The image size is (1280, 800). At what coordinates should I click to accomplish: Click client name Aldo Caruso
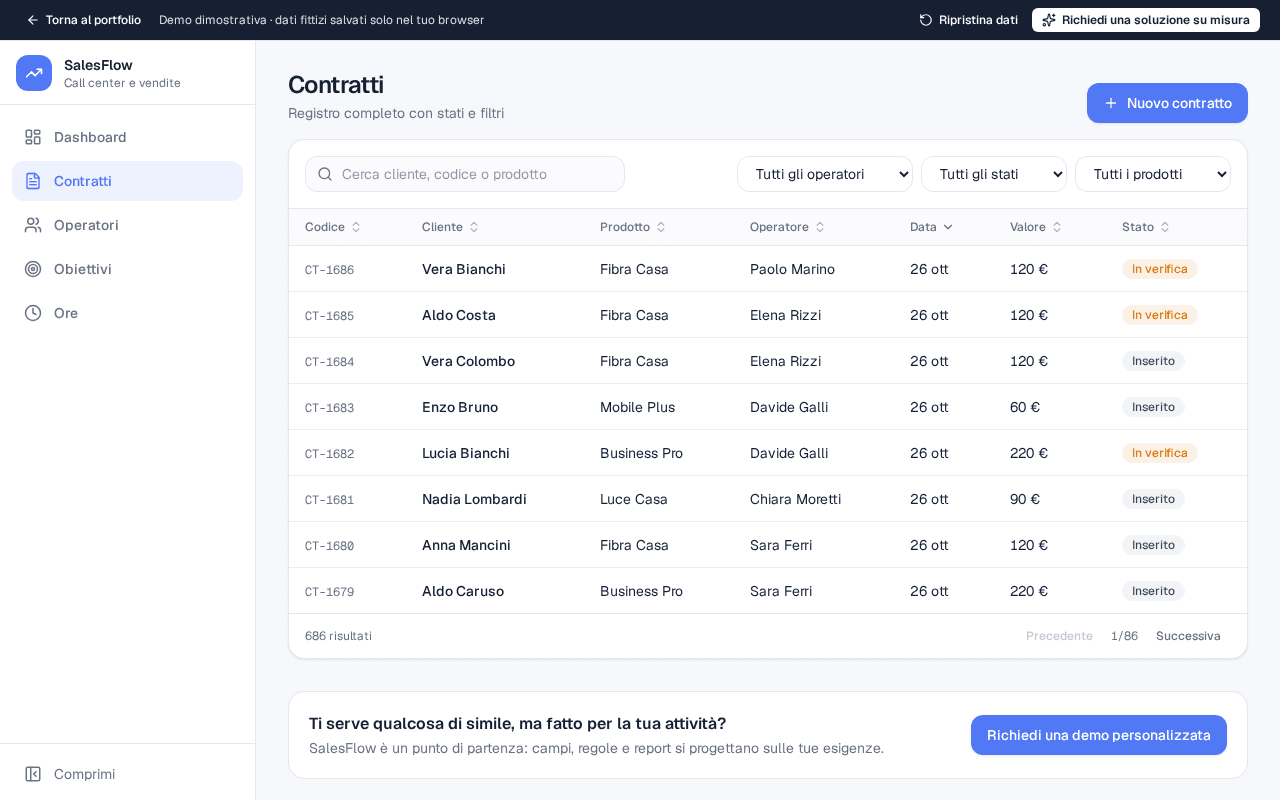click(463, 591)
